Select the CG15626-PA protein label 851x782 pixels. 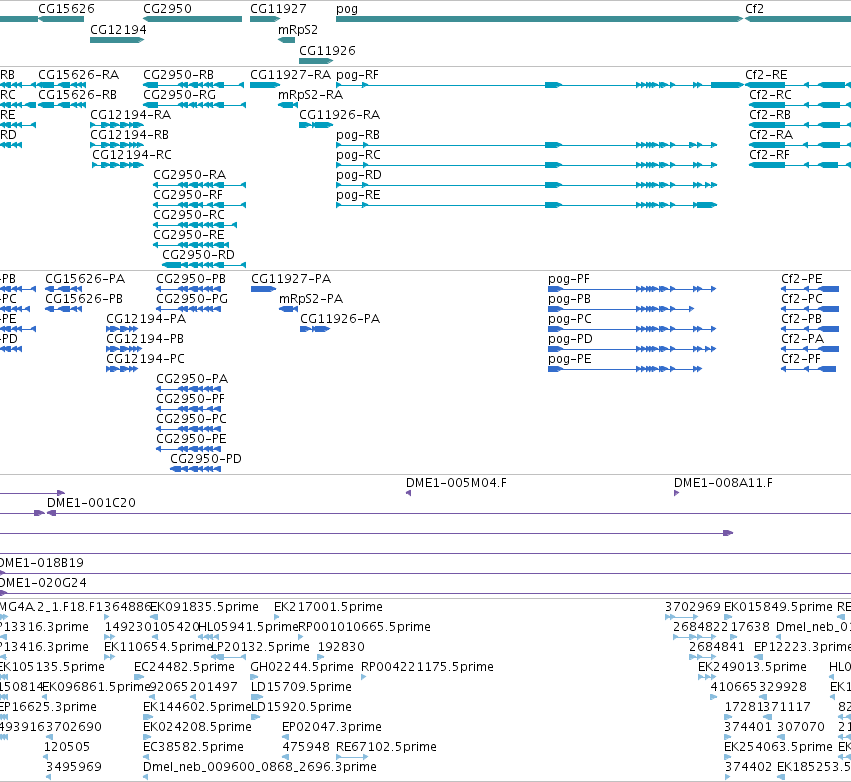click(x=85, y=278)
